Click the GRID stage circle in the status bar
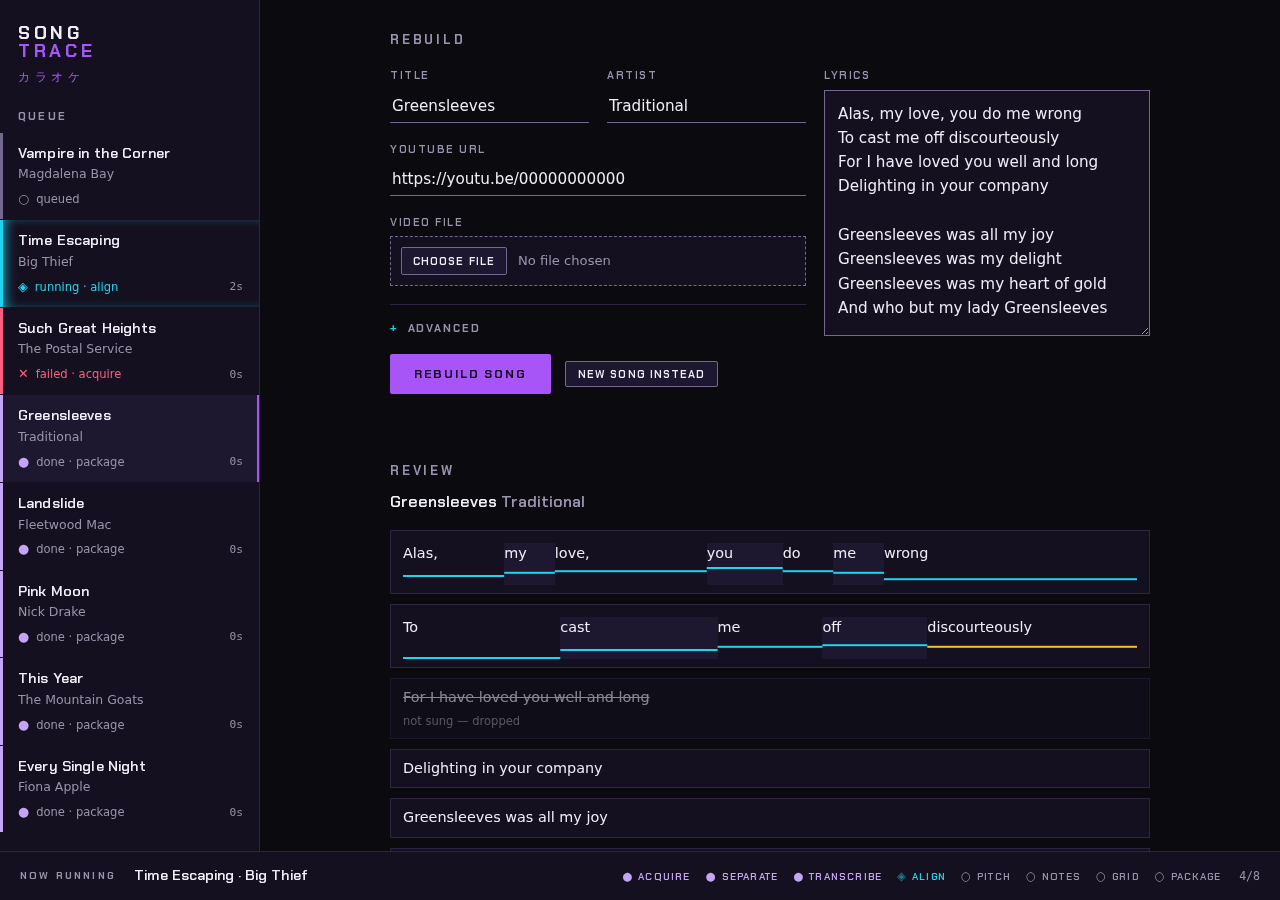 pos(1101,877)
